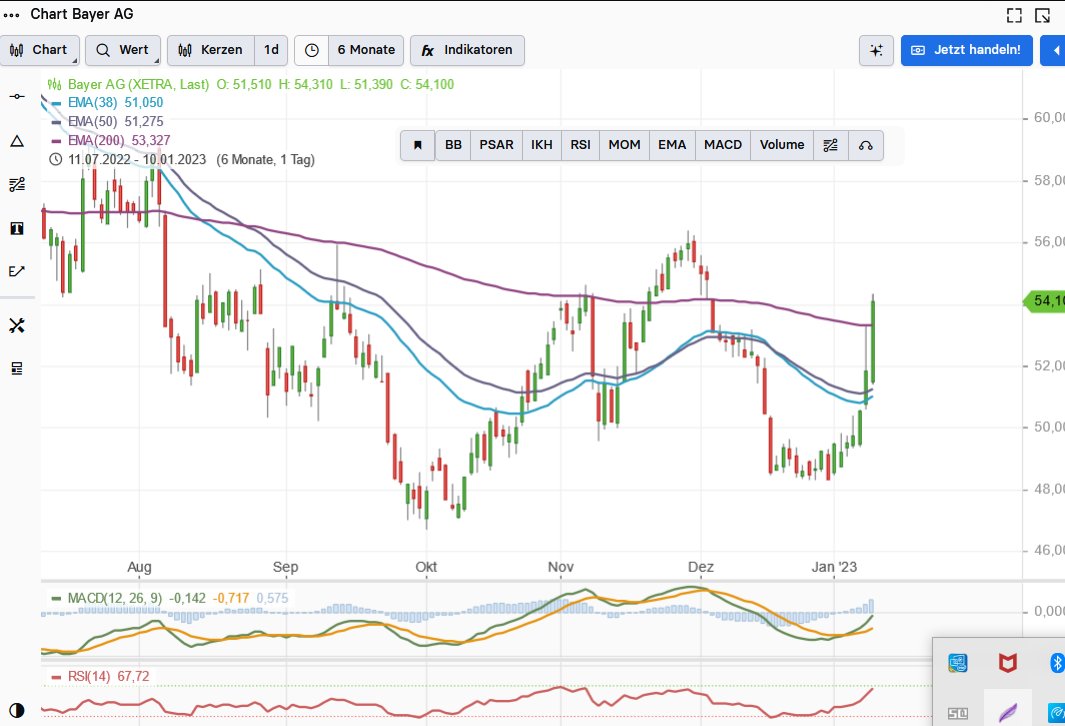Image resolution: width=1065 pixels, height=726 pixels.
Task: Open the Indikatoren menu
Action: tap(467, 50)
